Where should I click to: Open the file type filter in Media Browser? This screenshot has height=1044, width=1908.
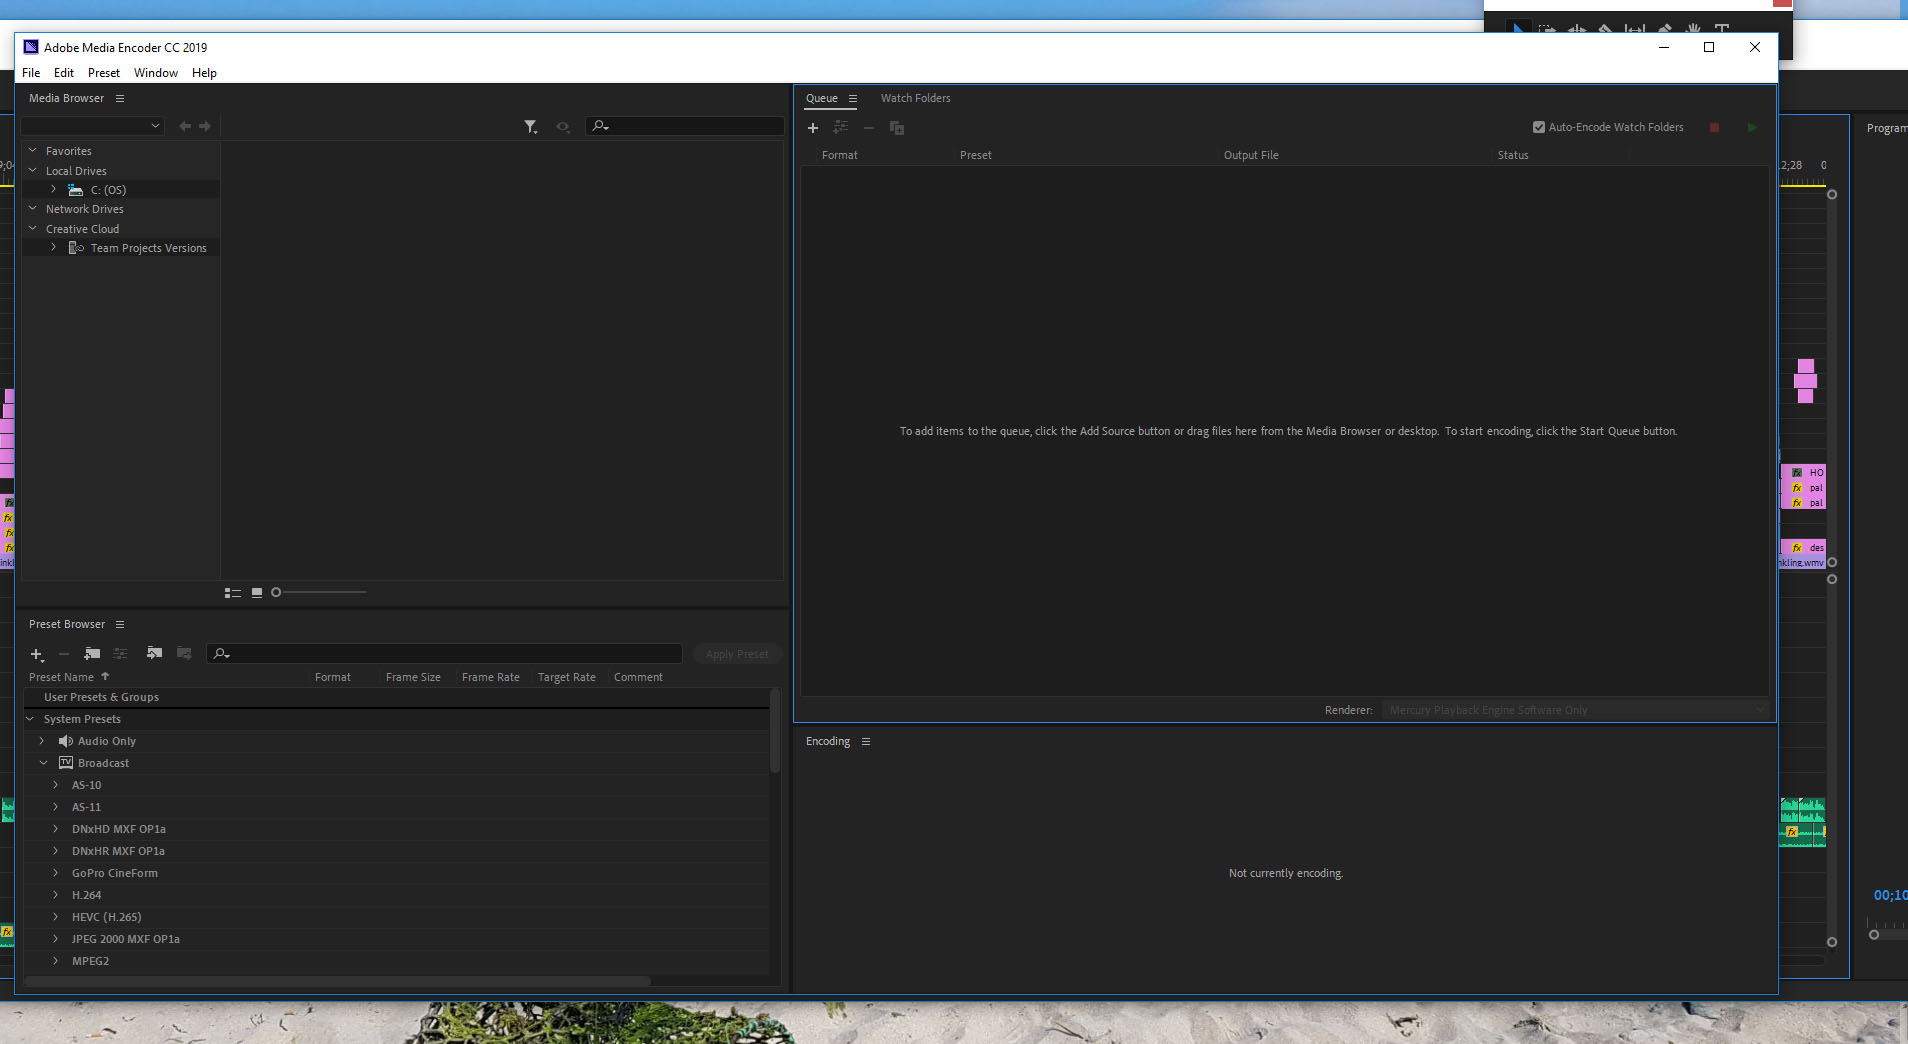531,127
